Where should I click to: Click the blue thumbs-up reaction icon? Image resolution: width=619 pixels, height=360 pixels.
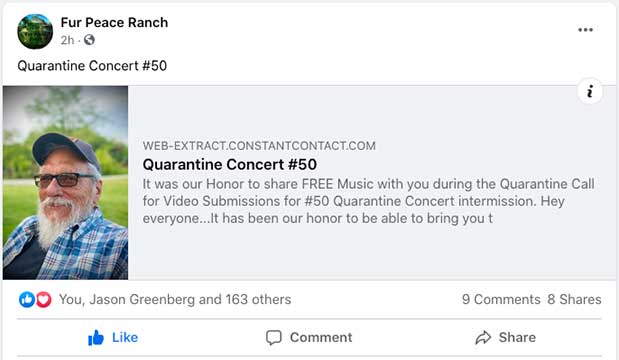[x=27, y=300]
